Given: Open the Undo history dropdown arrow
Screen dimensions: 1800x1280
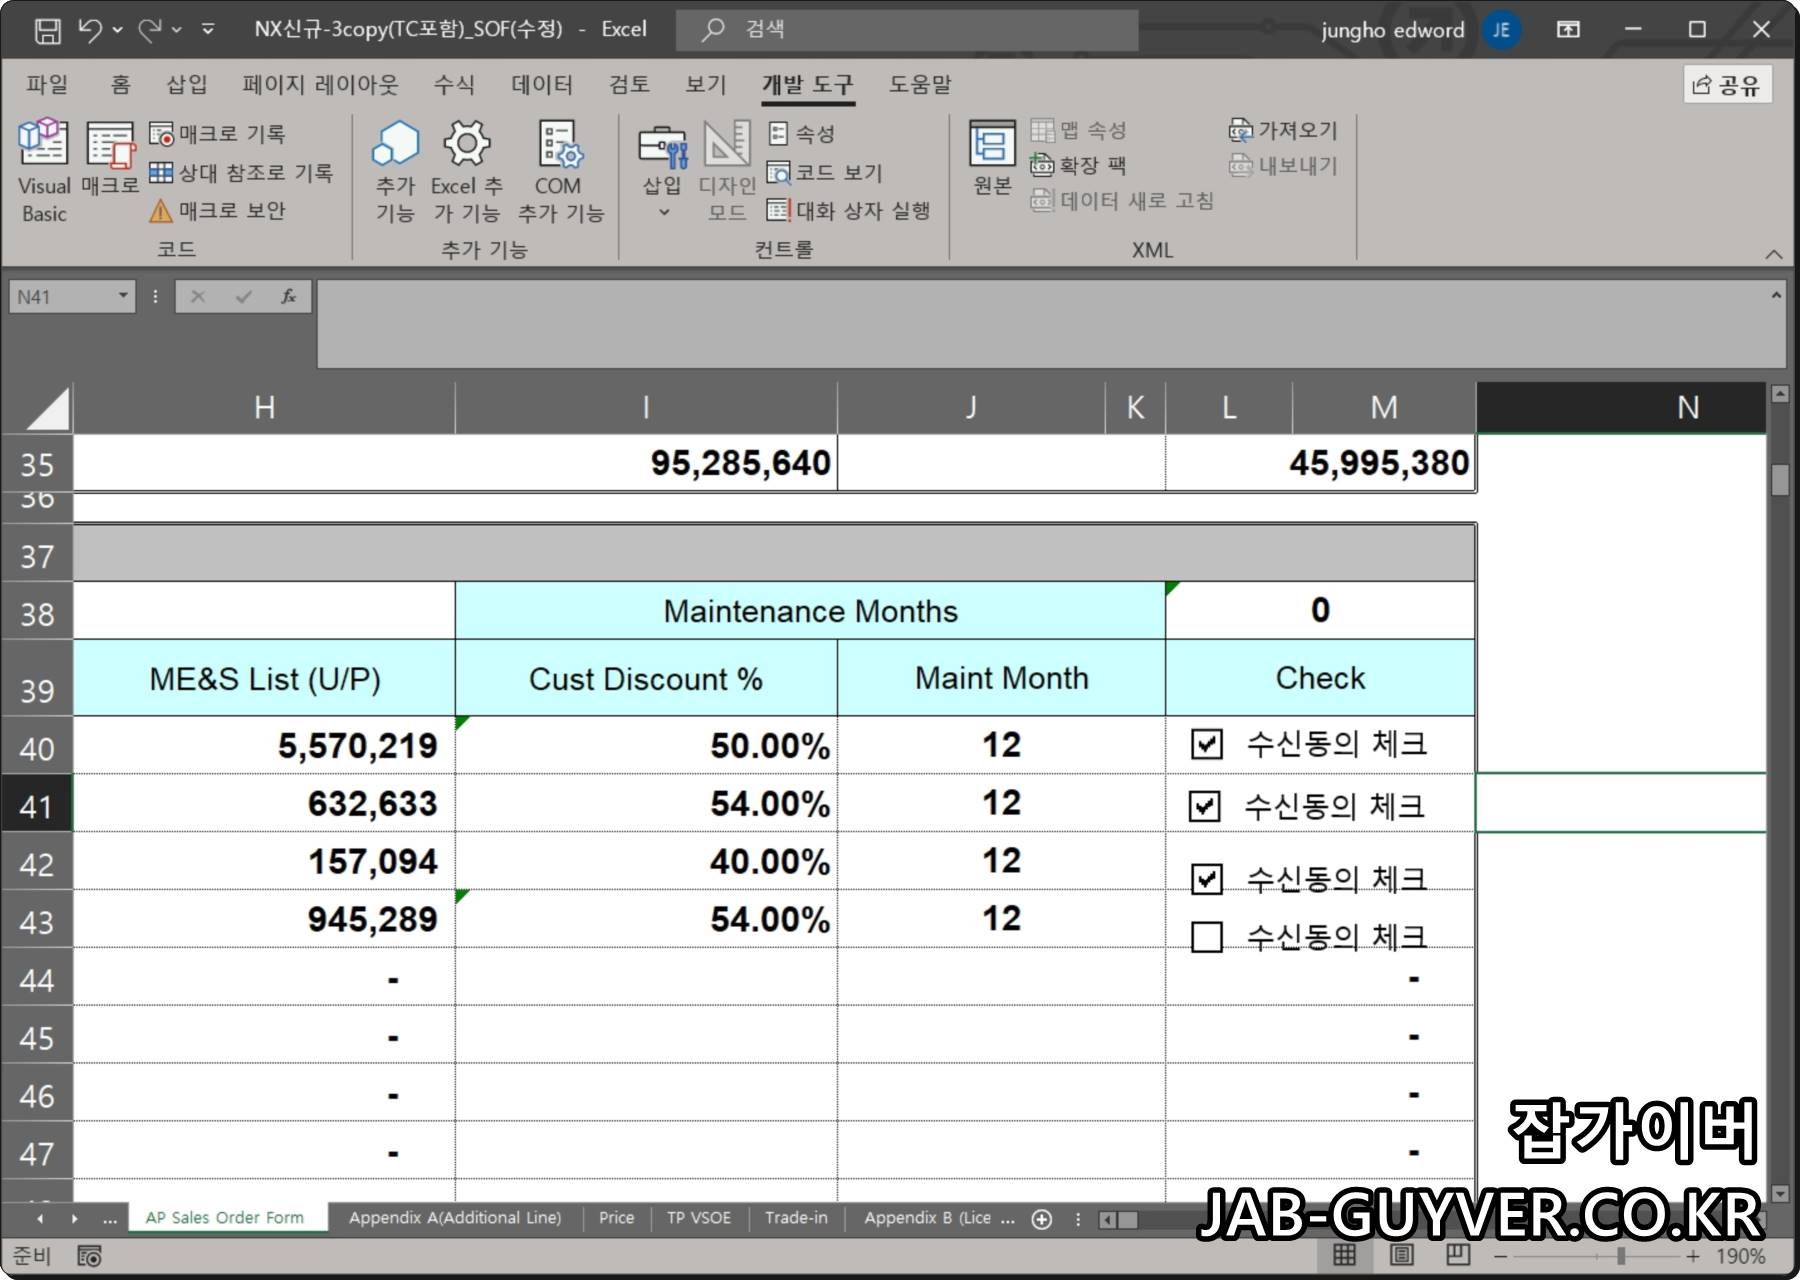Looking at the screenshot, I should coord(117,30).
